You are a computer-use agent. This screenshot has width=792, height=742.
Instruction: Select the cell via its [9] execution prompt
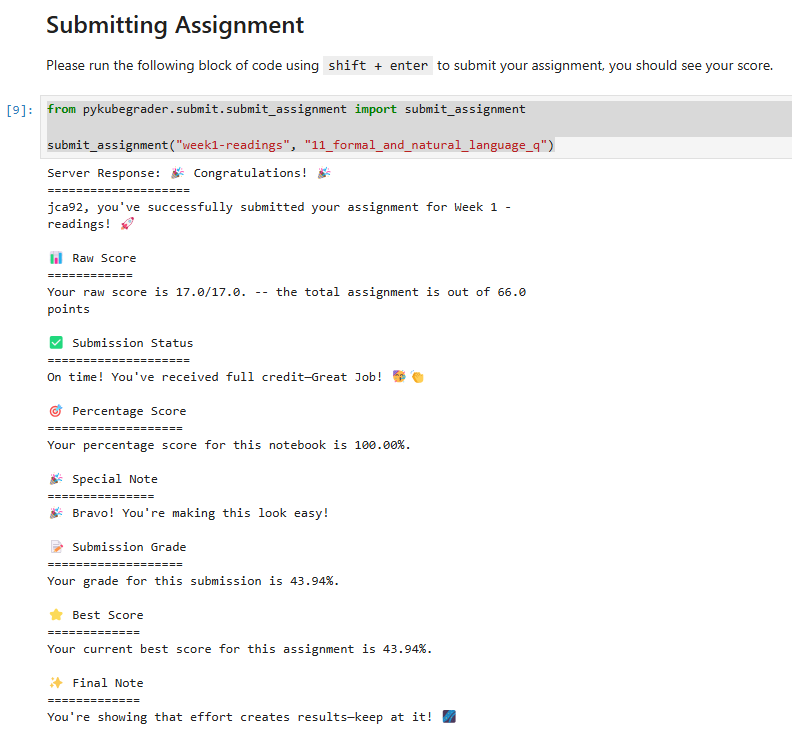tap(20, 109)
